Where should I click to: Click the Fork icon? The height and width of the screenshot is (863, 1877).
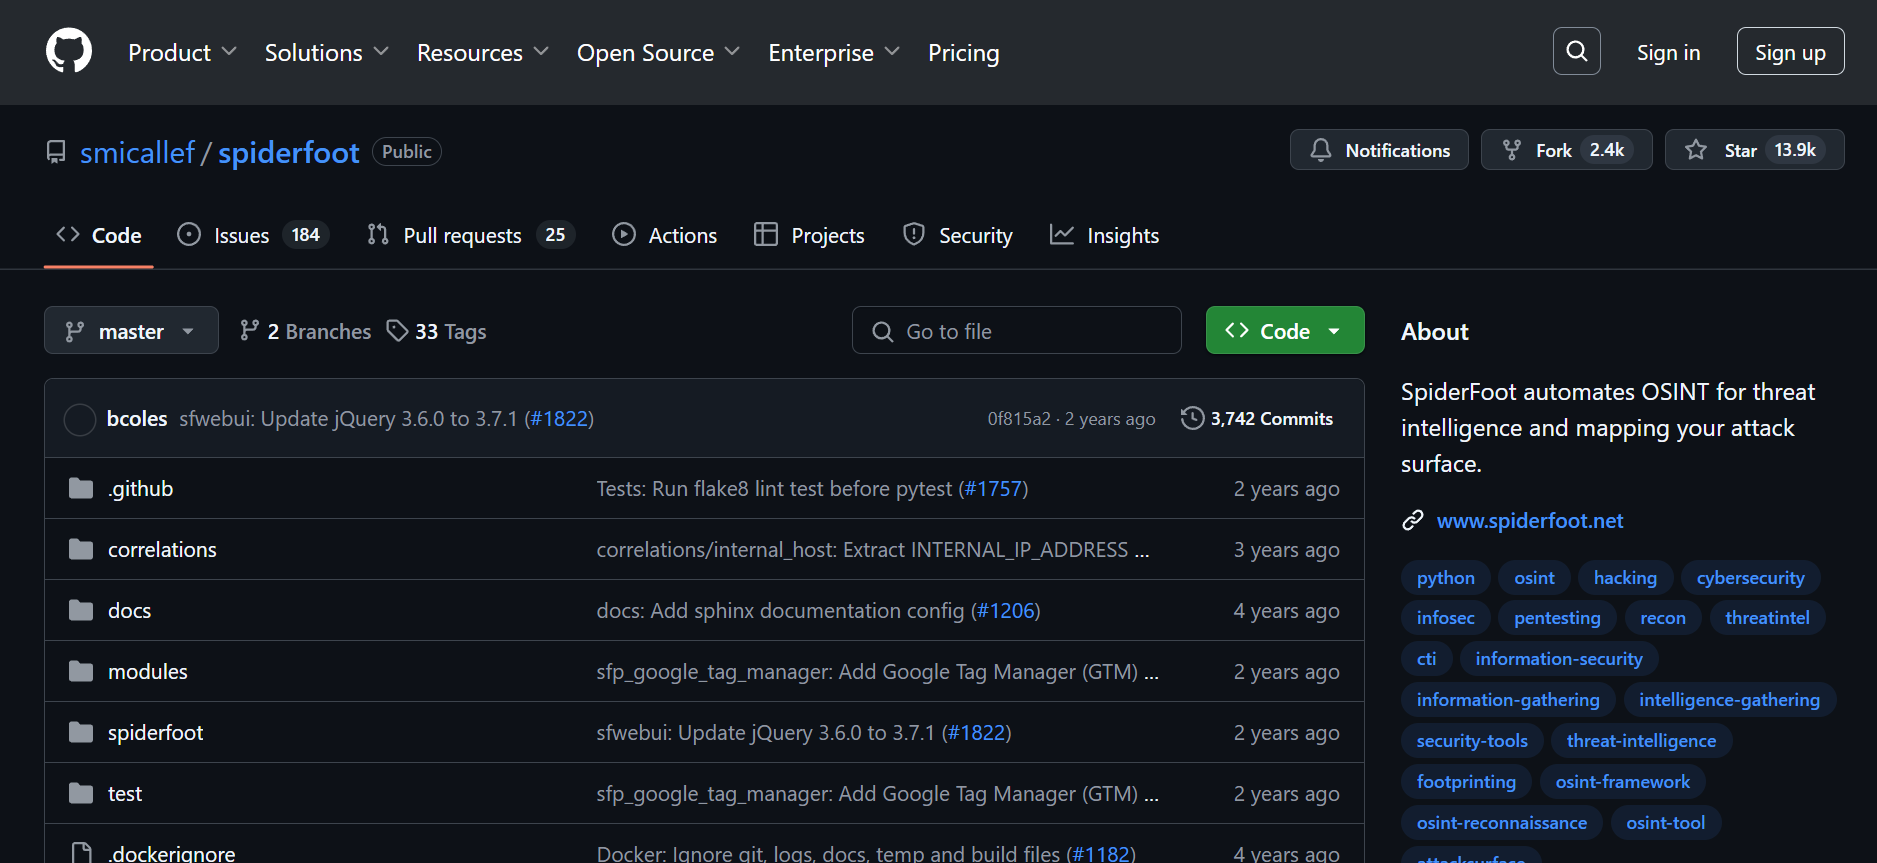coord(1512,150)
